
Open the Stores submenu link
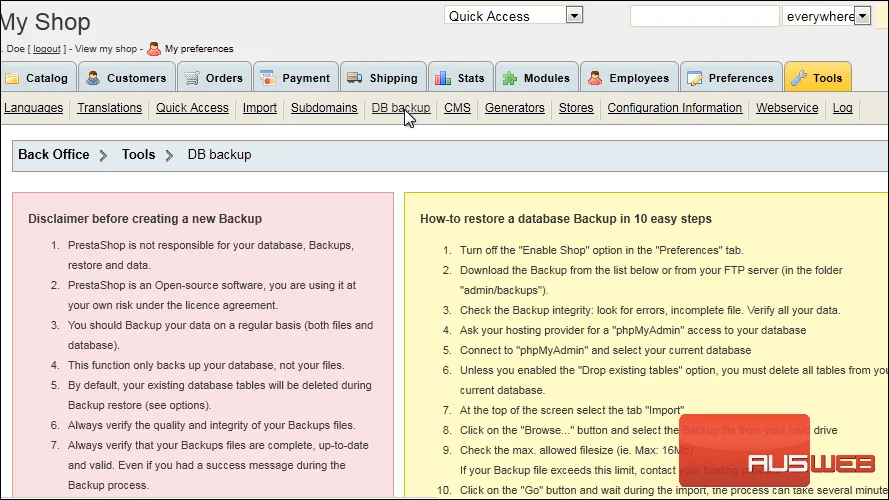576,108
